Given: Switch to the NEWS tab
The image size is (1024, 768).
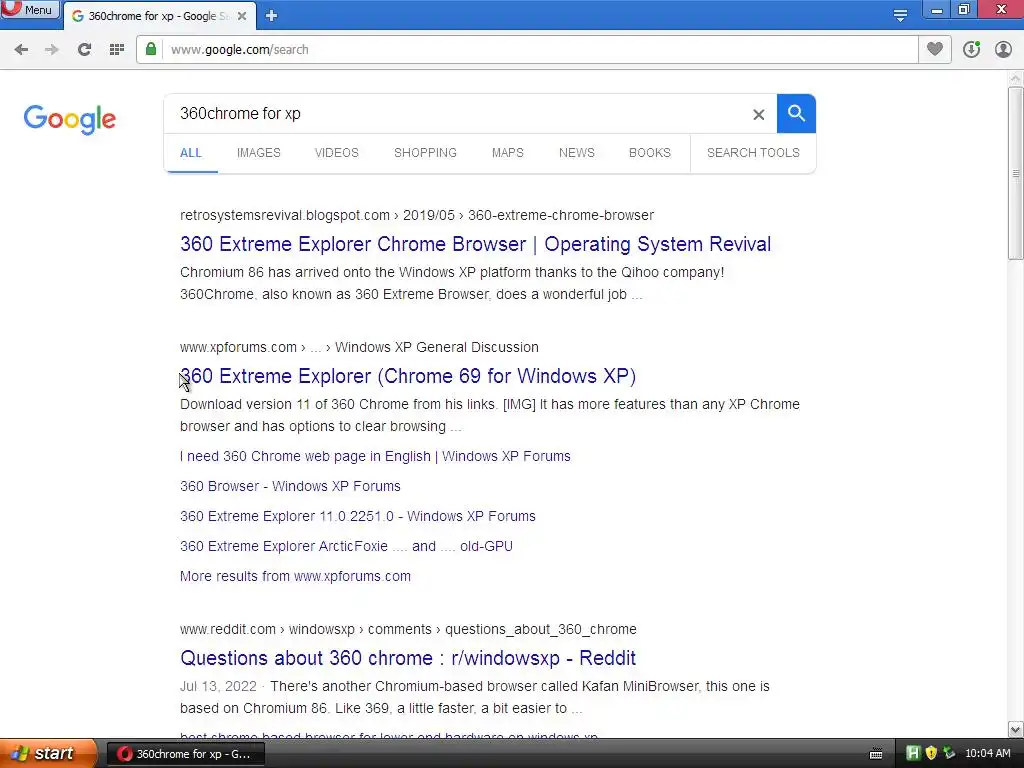Looking at the screenshot, I should (x=577, y=153).
